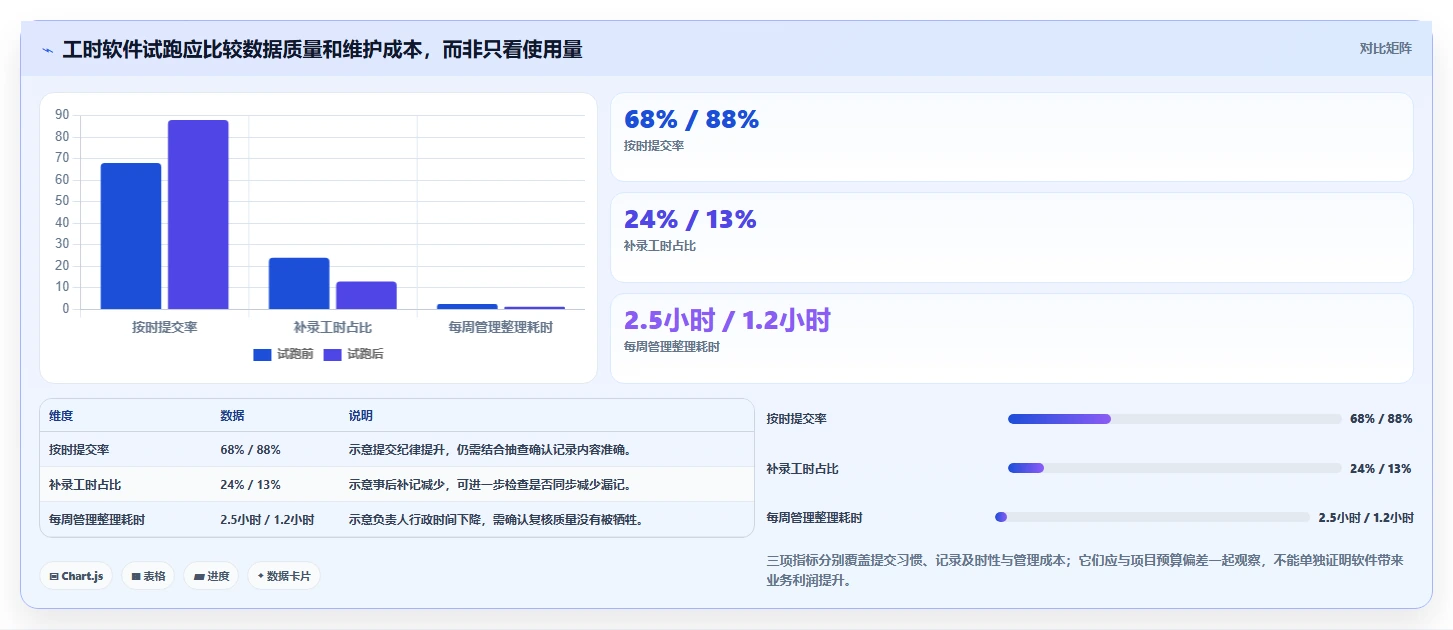Open the 68% / 88% data card
Viewport: 1453px width, 630px height.
1011,137
